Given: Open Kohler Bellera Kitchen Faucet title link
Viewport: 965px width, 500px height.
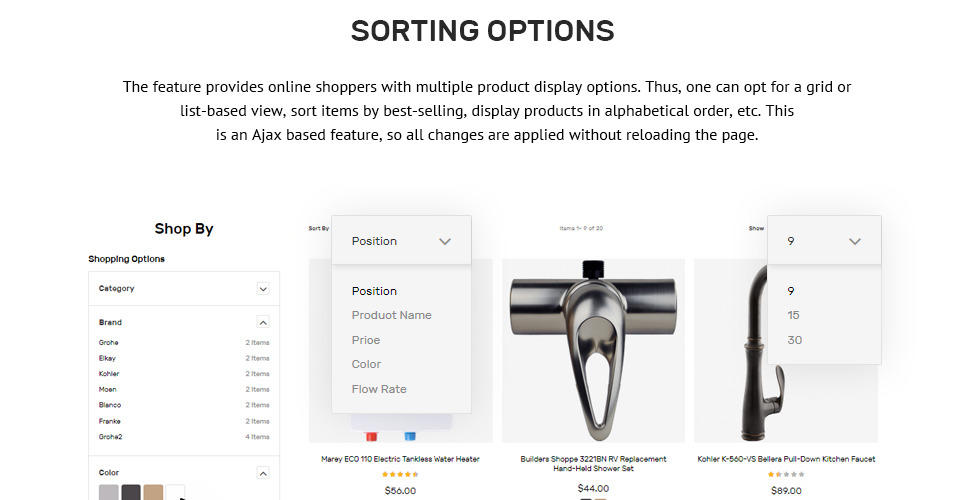Looking at the screenshot, I should [x=786, y=459].
